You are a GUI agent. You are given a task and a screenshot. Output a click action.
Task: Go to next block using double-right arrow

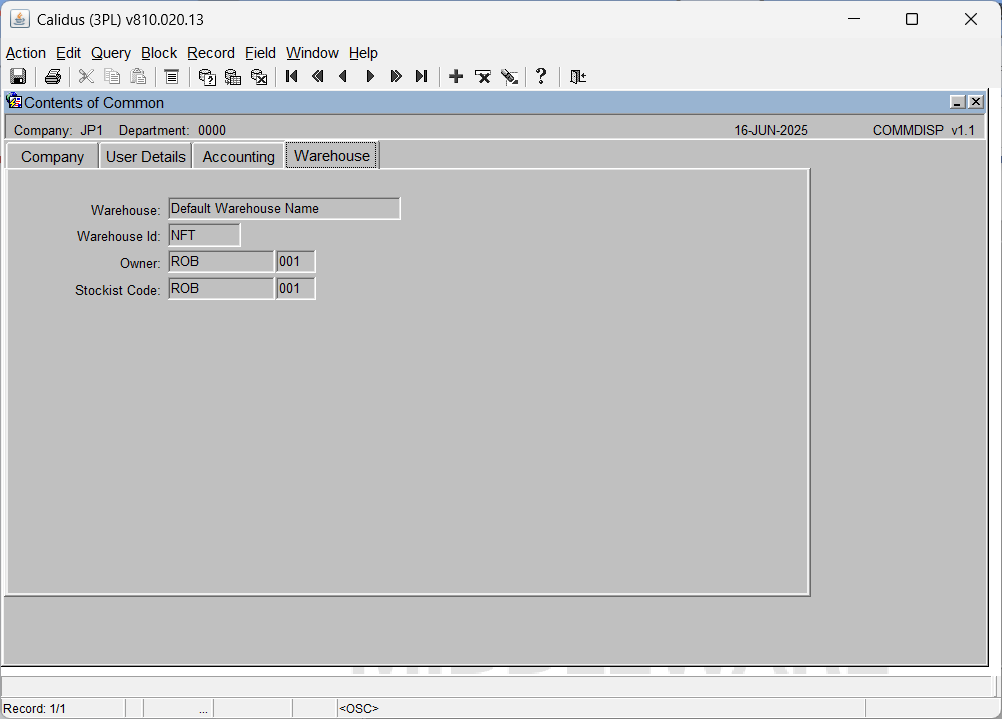pyautogui.click(x=396, y=77)
